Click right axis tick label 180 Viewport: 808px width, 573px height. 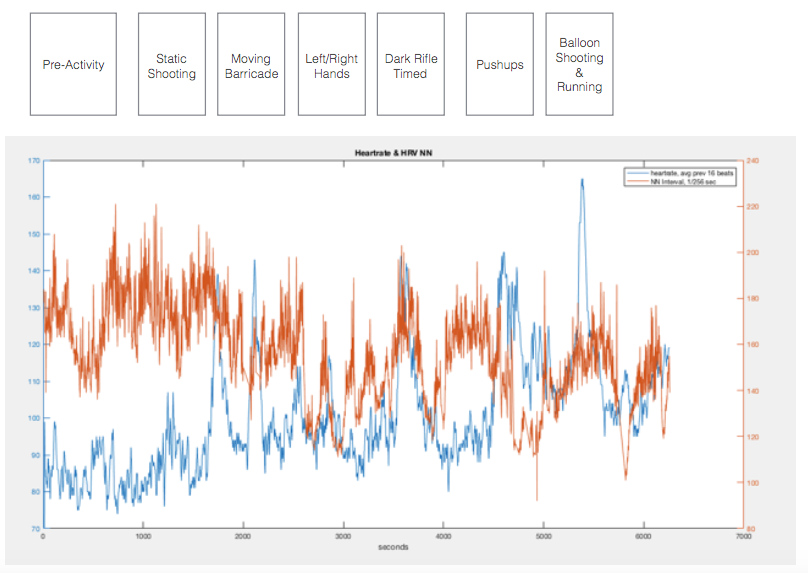pos(753,298)
